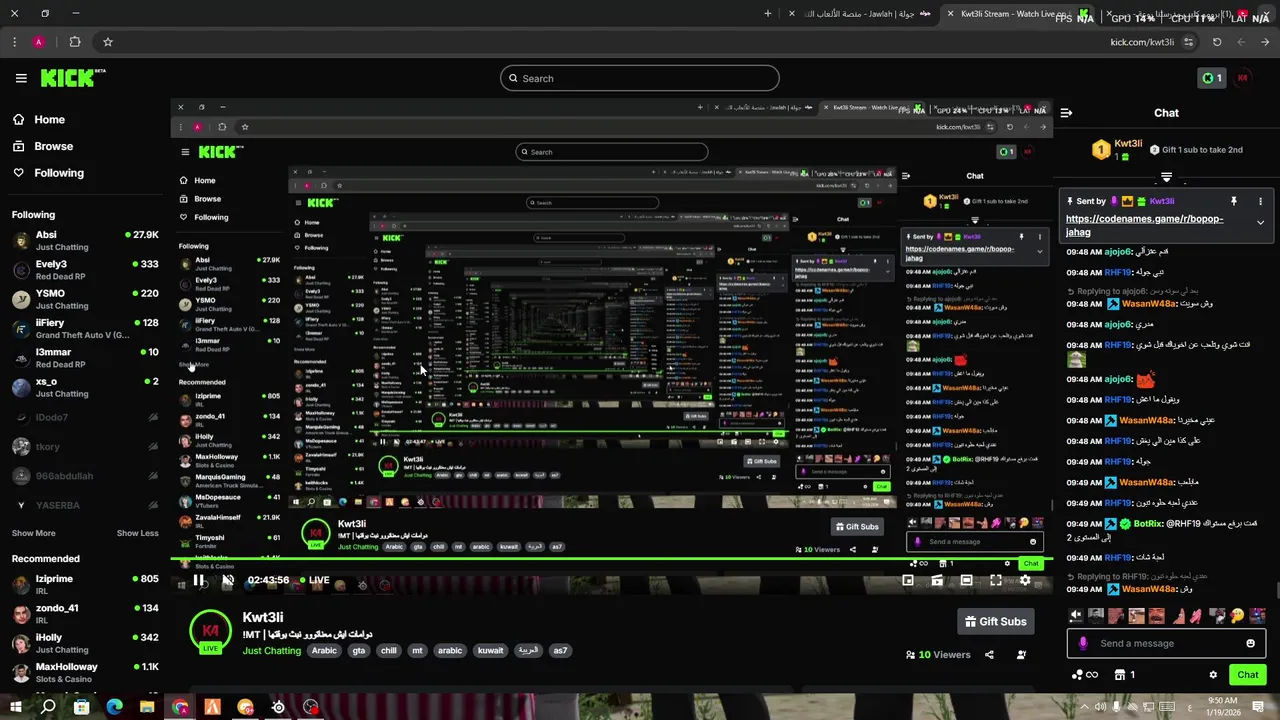Open the user avatar menu in the Kick header
The width and height of the screenshot is (1280, 720).
[x=1244, y=78]
